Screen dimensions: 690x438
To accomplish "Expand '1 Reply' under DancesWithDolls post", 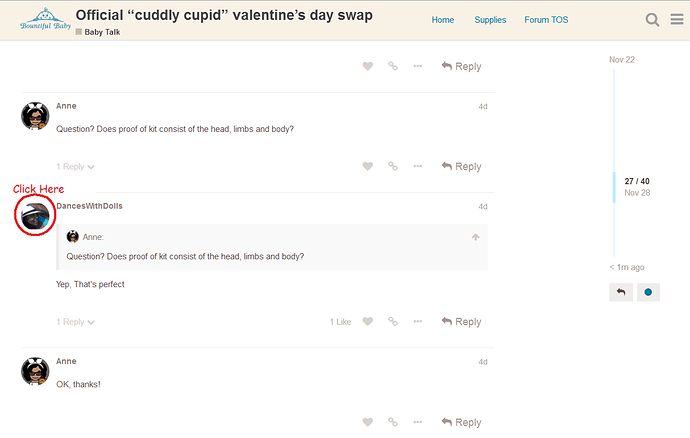I will [75, 322].
